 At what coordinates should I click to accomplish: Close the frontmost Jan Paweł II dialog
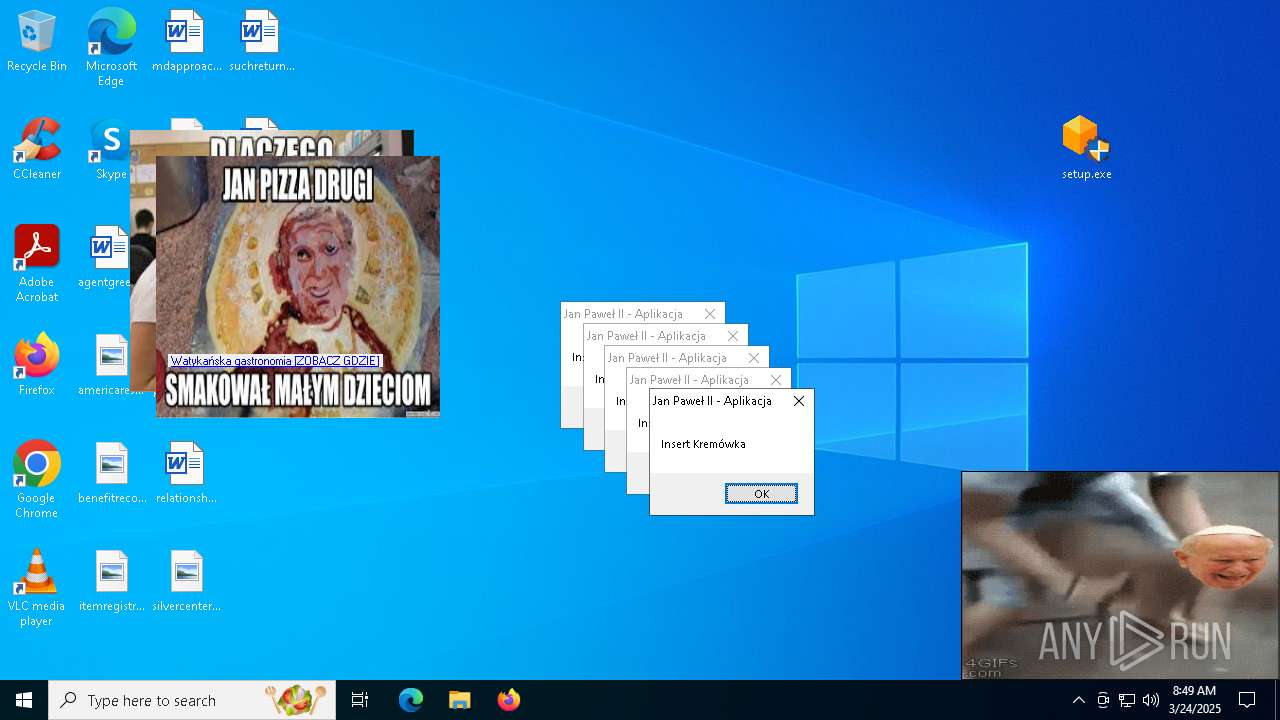pos(798,401)
